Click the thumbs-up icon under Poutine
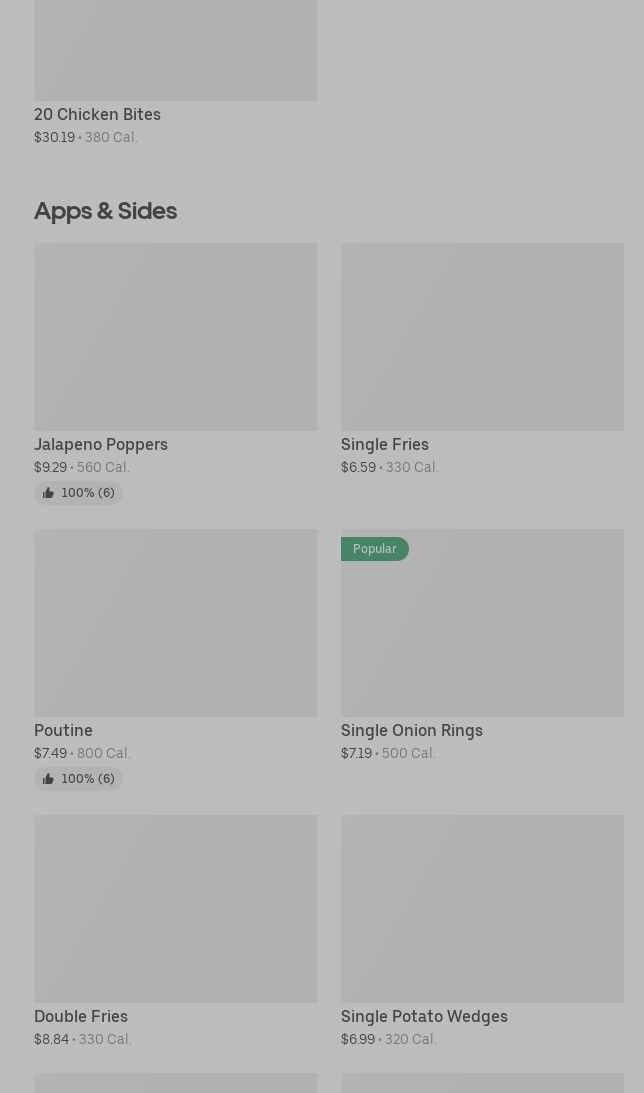 pyautogui.click(x=48, y=779)
